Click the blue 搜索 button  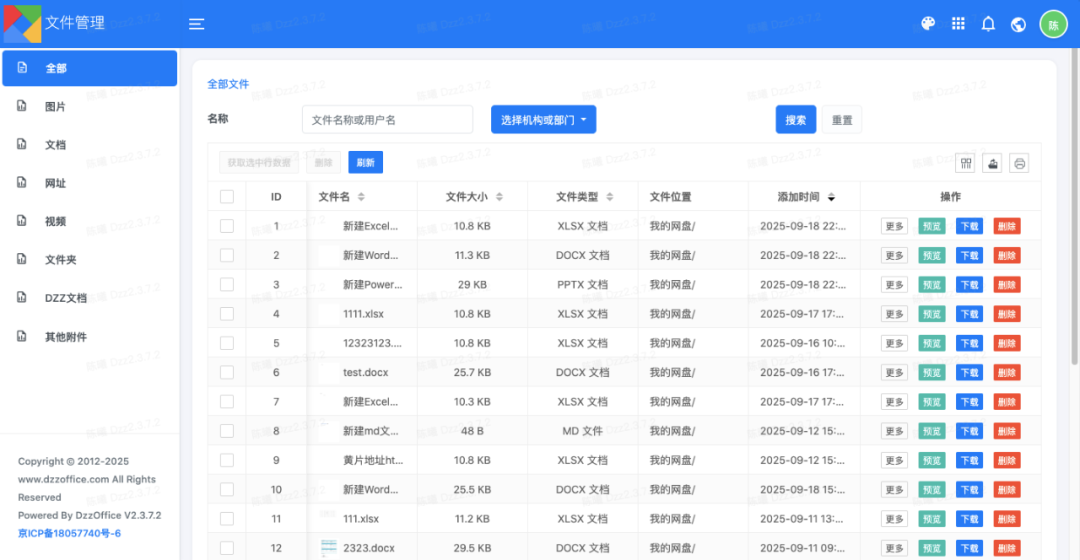796,120
